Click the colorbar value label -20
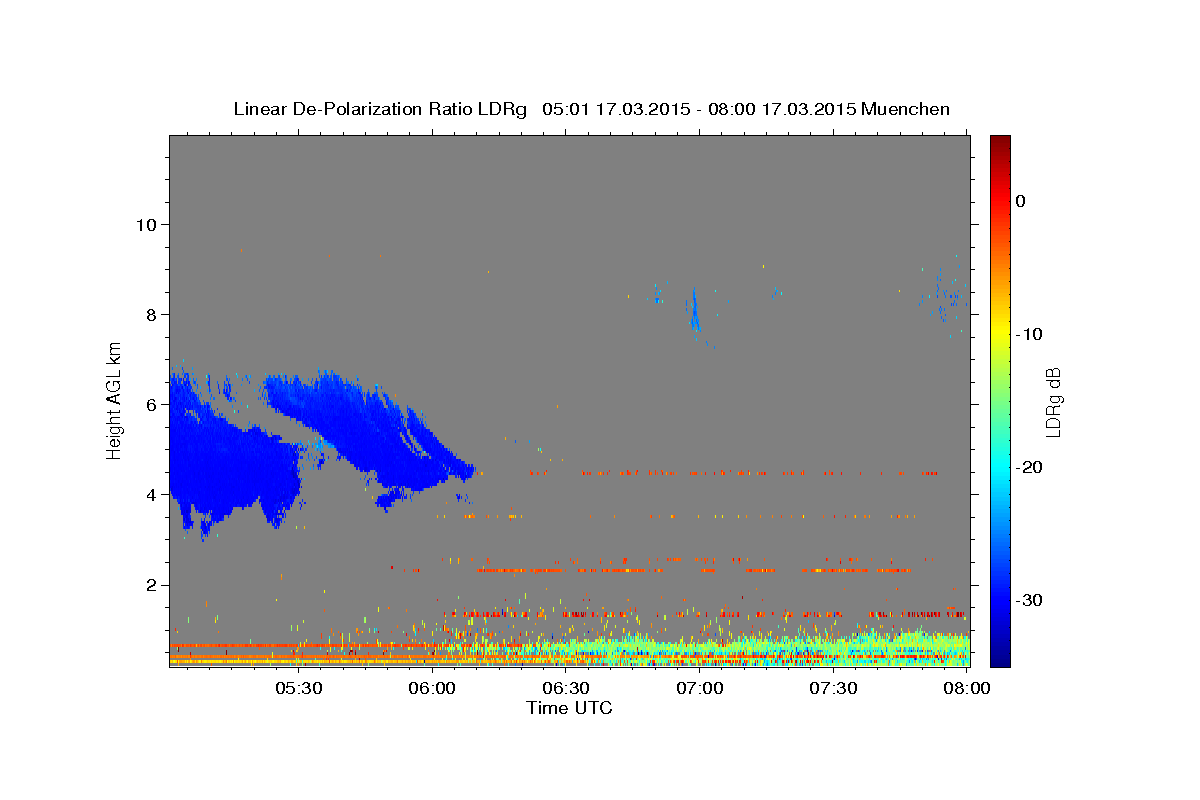This screenshot has height=800, width=1200. click(x=1030, y=467)
